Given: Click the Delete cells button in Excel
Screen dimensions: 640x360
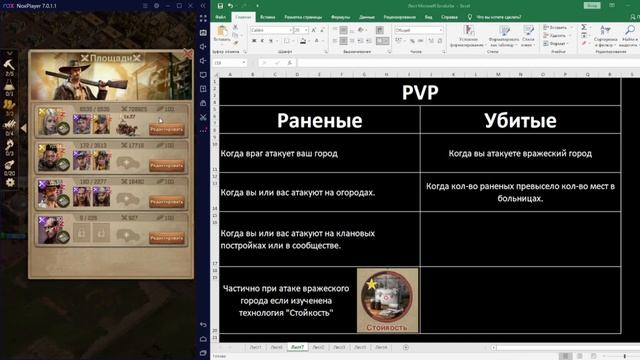Looking at the screenshot, I should click(555, 36).
